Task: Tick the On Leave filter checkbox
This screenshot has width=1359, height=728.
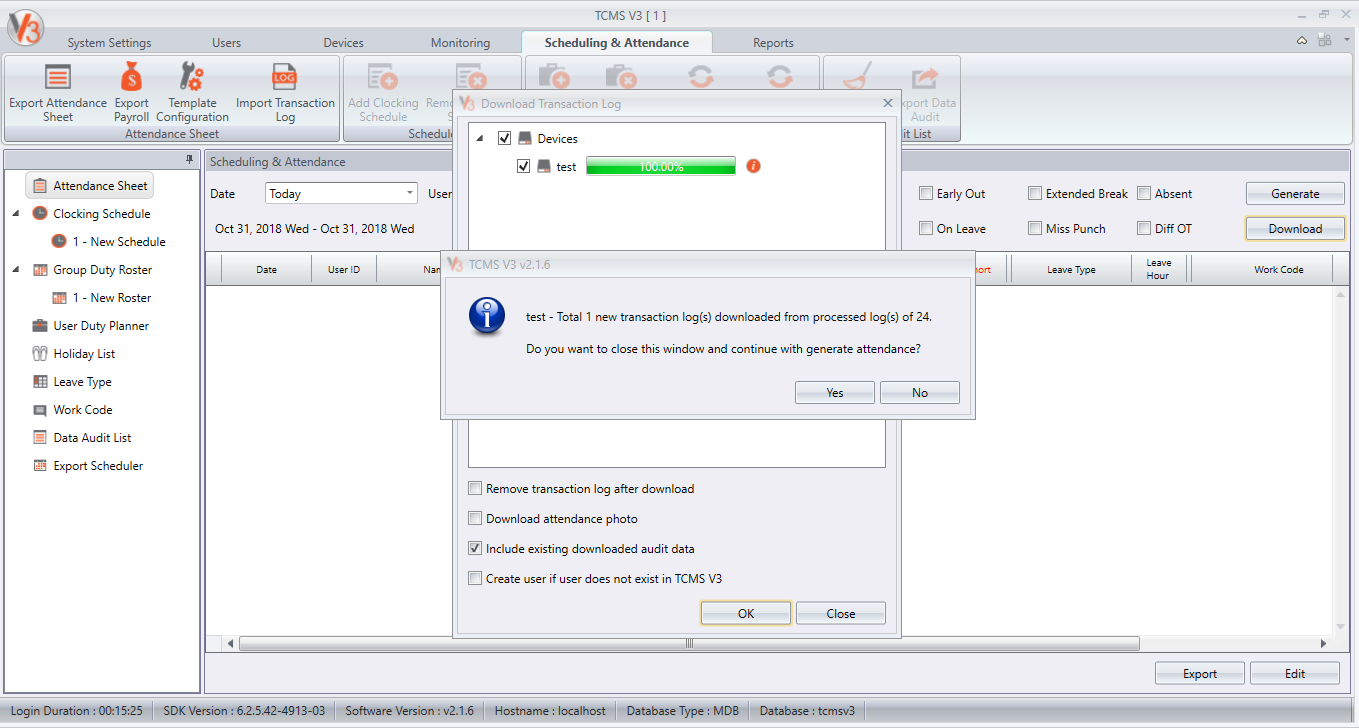Action: [x=926, y=229]
